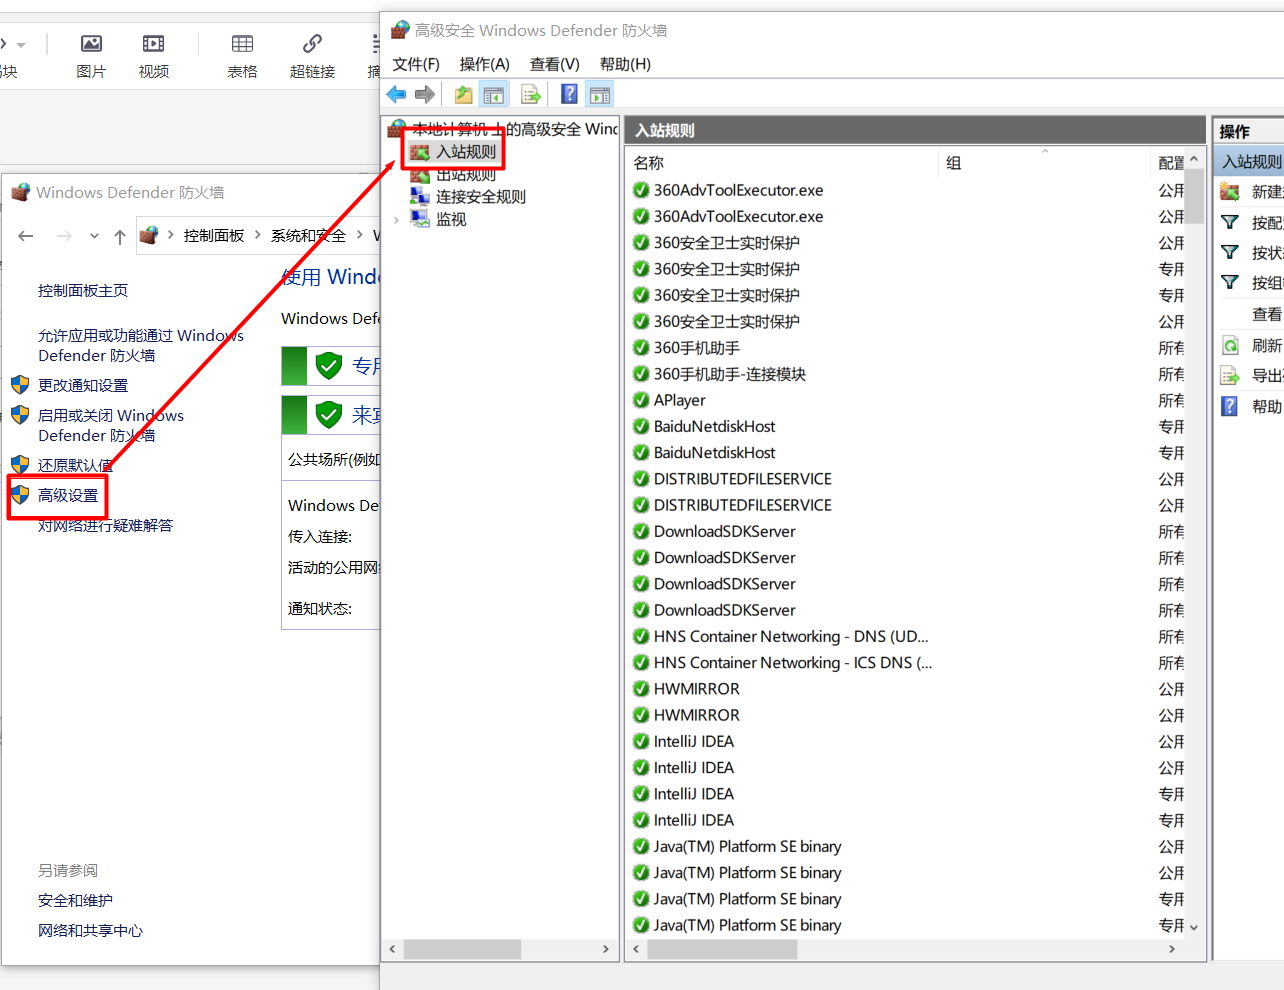Viewport: 1284px width, 990px height.
Task: Click the 高级设置 link in the left sidebar
Action: click(68, 496)
